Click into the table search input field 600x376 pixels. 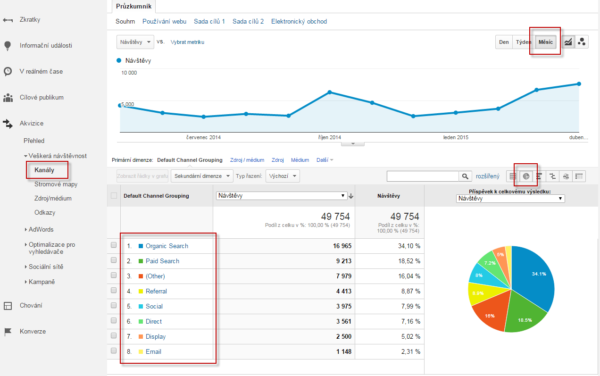[x=423, y=176]
